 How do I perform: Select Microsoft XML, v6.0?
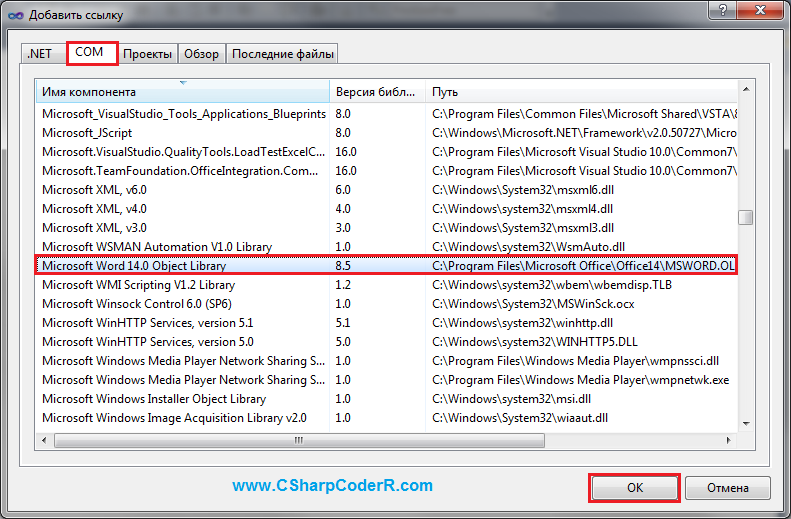(386, 190)
